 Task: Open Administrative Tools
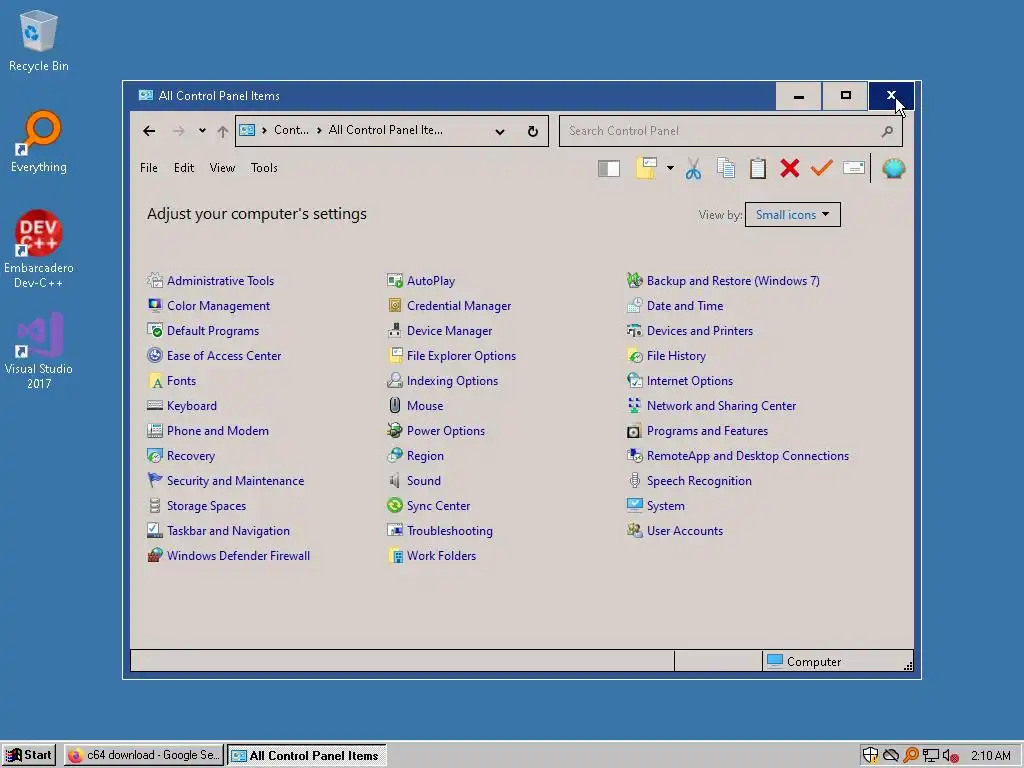220,281
